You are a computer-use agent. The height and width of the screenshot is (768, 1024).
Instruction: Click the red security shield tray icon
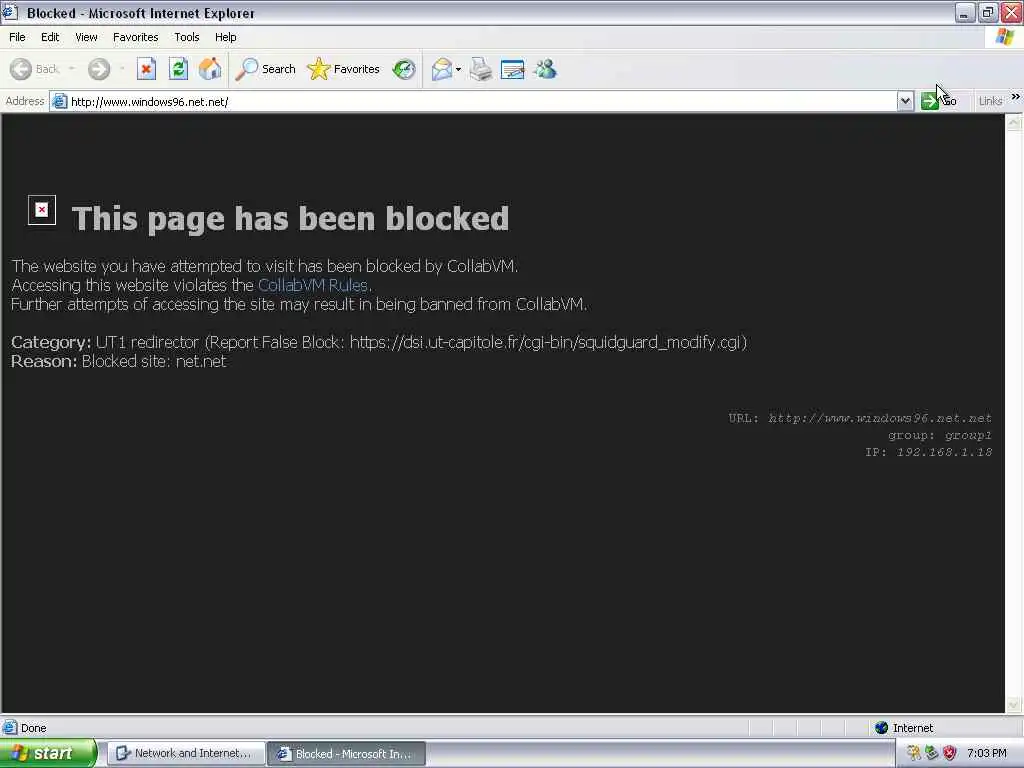pos(950,753)
